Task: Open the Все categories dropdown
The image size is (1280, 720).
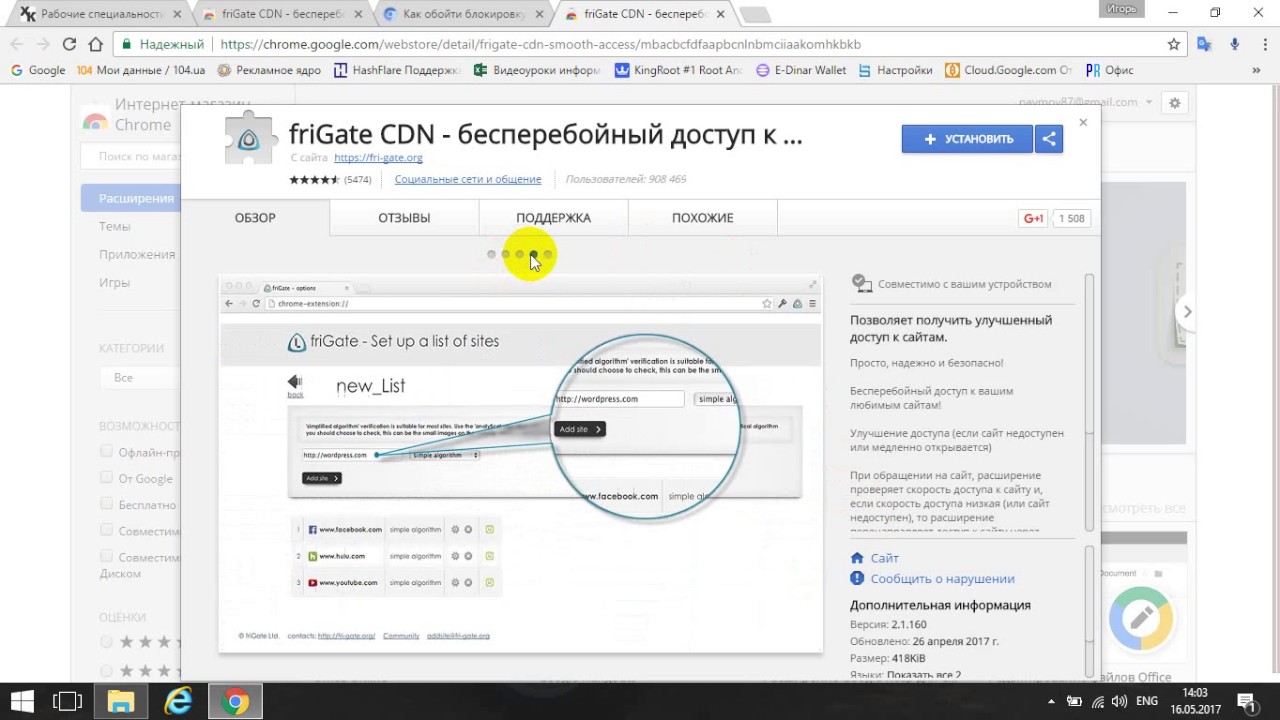Action: pos(140,378)
